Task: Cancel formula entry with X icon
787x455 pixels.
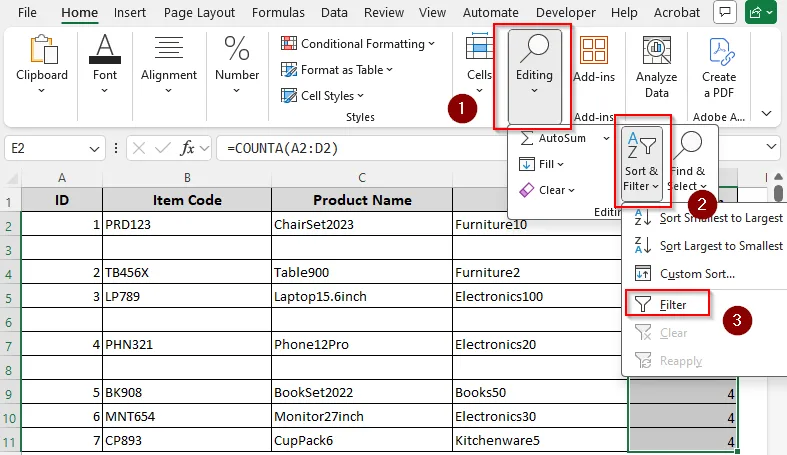Action: (139, 148)
